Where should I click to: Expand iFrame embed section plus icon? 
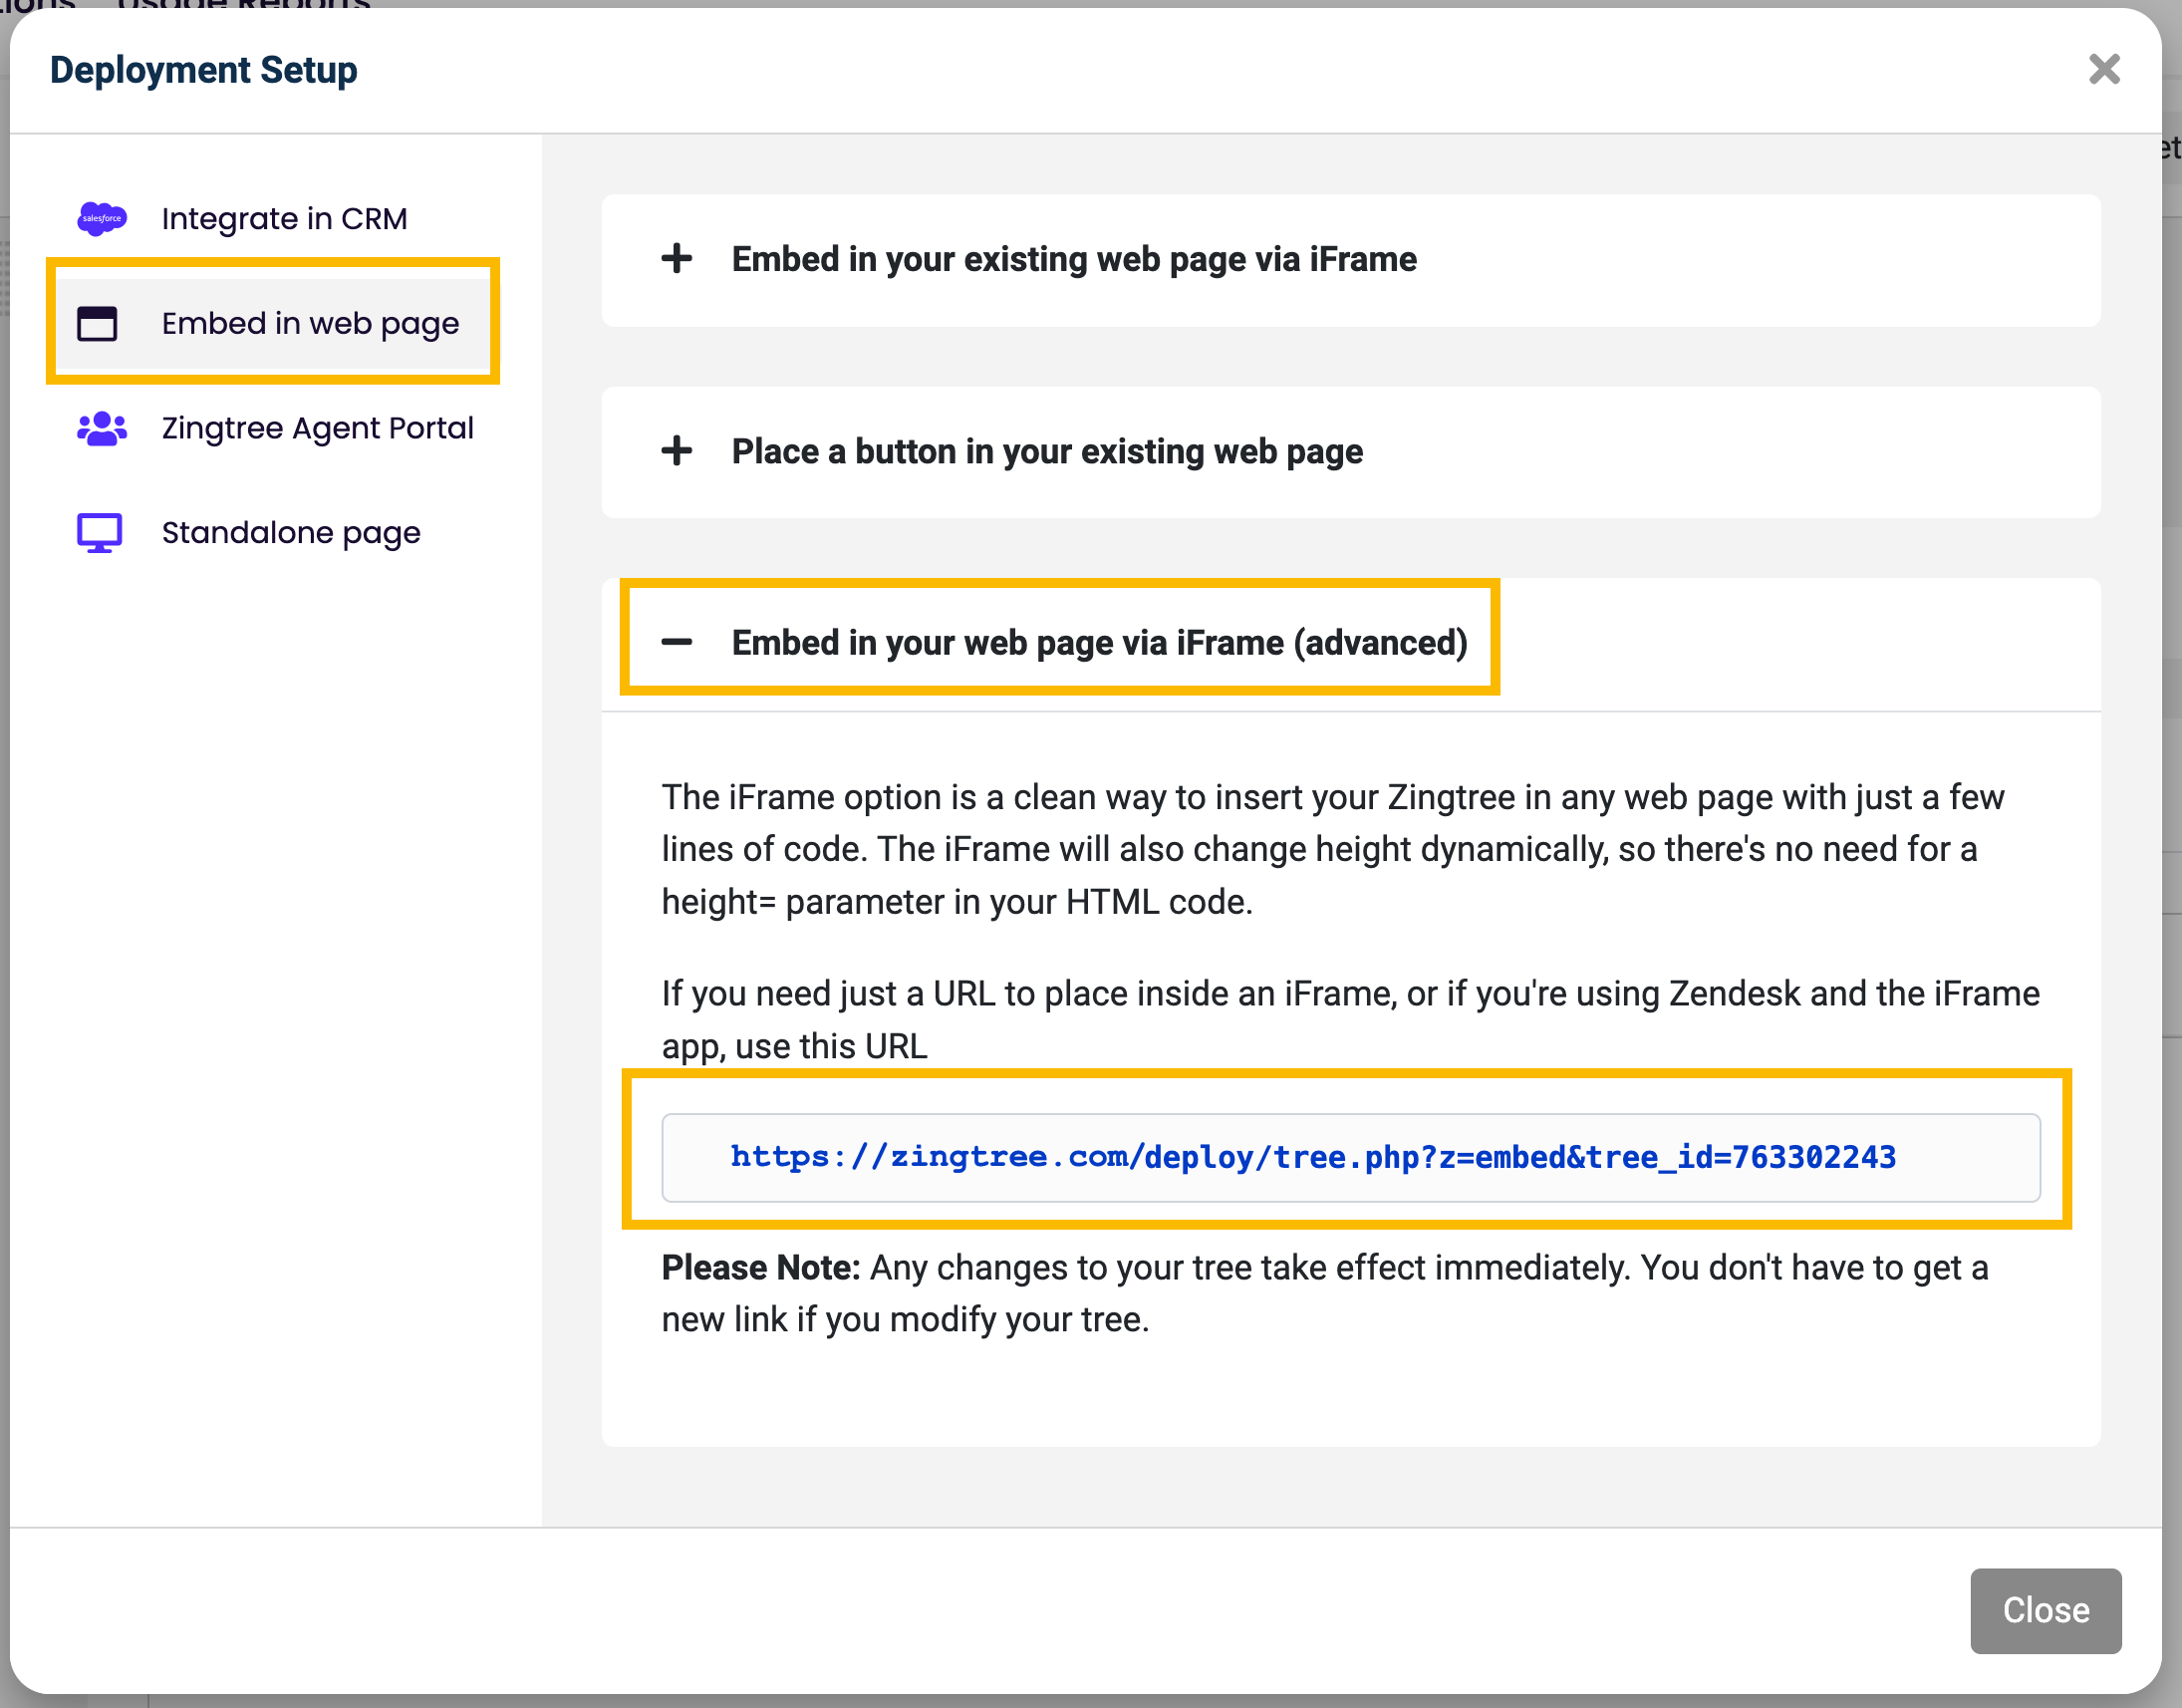coord(677,259)
